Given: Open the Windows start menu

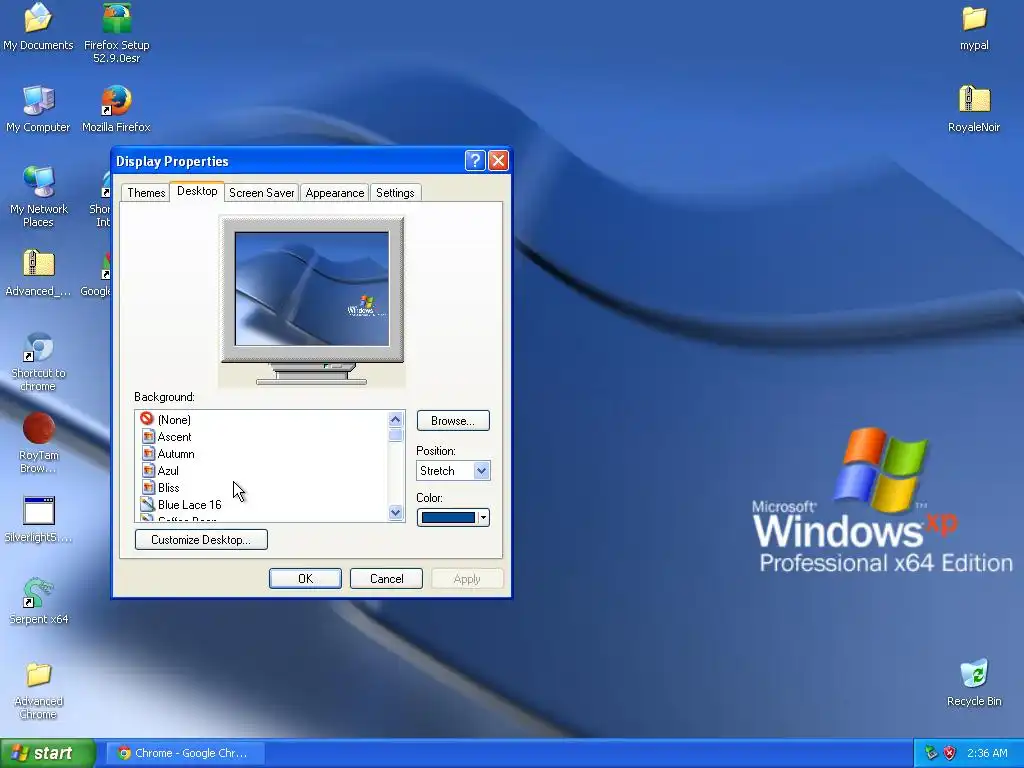Looking at the screenshot, I should coord(48,753).
